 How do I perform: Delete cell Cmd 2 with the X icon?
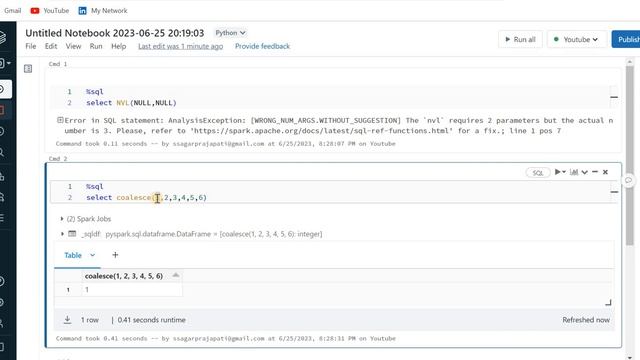[605, 172]
